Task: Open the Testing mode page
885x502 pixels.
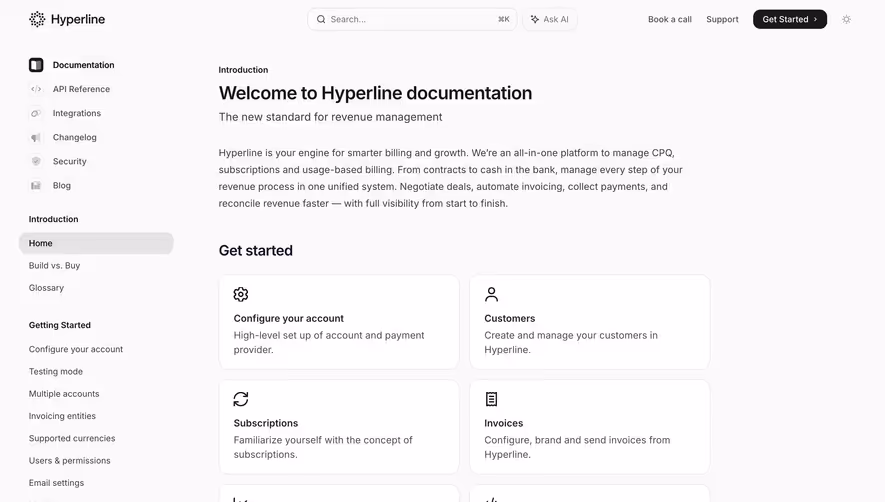Action: [56, 372]
